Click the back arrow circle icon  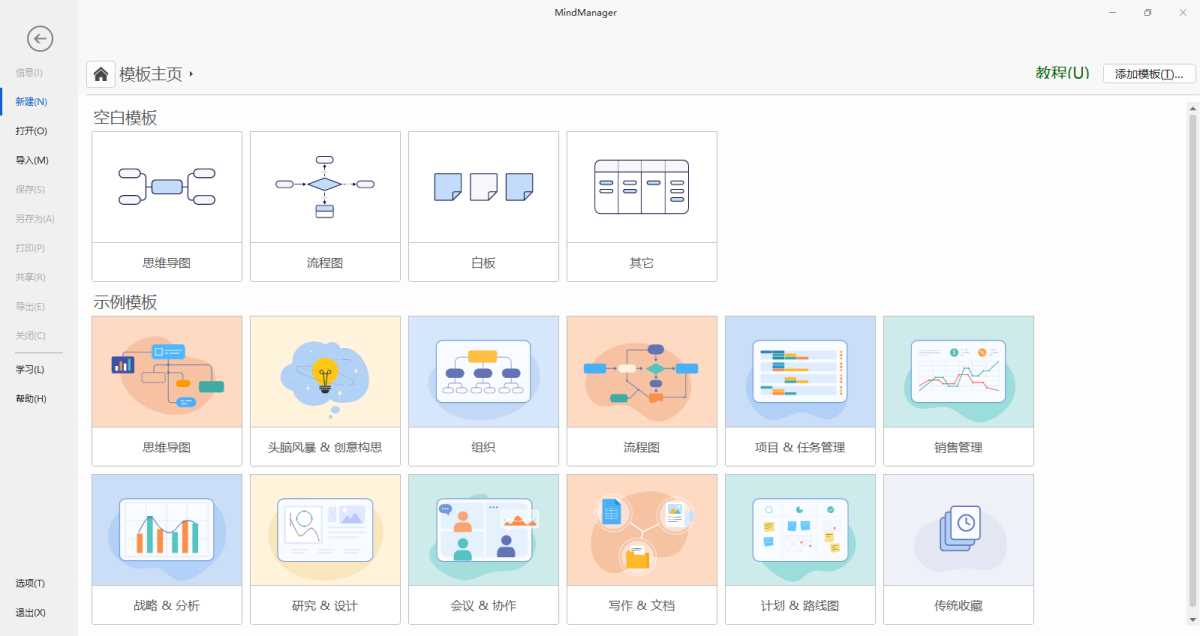tap(40, 39)
